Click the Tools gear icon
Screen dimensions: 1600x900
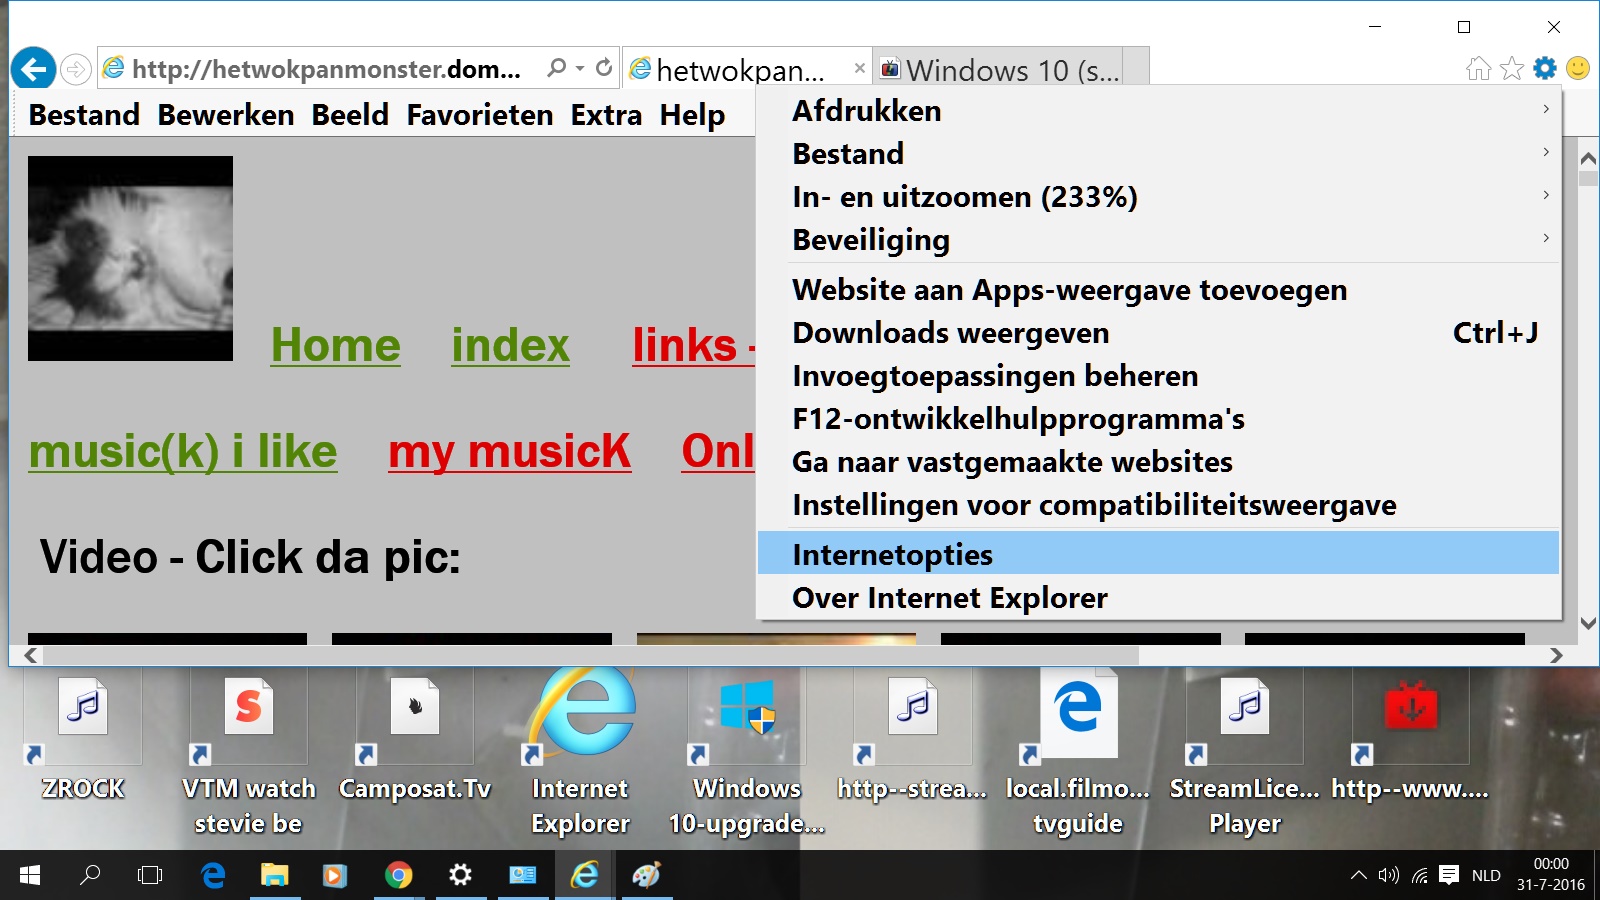1545,68
